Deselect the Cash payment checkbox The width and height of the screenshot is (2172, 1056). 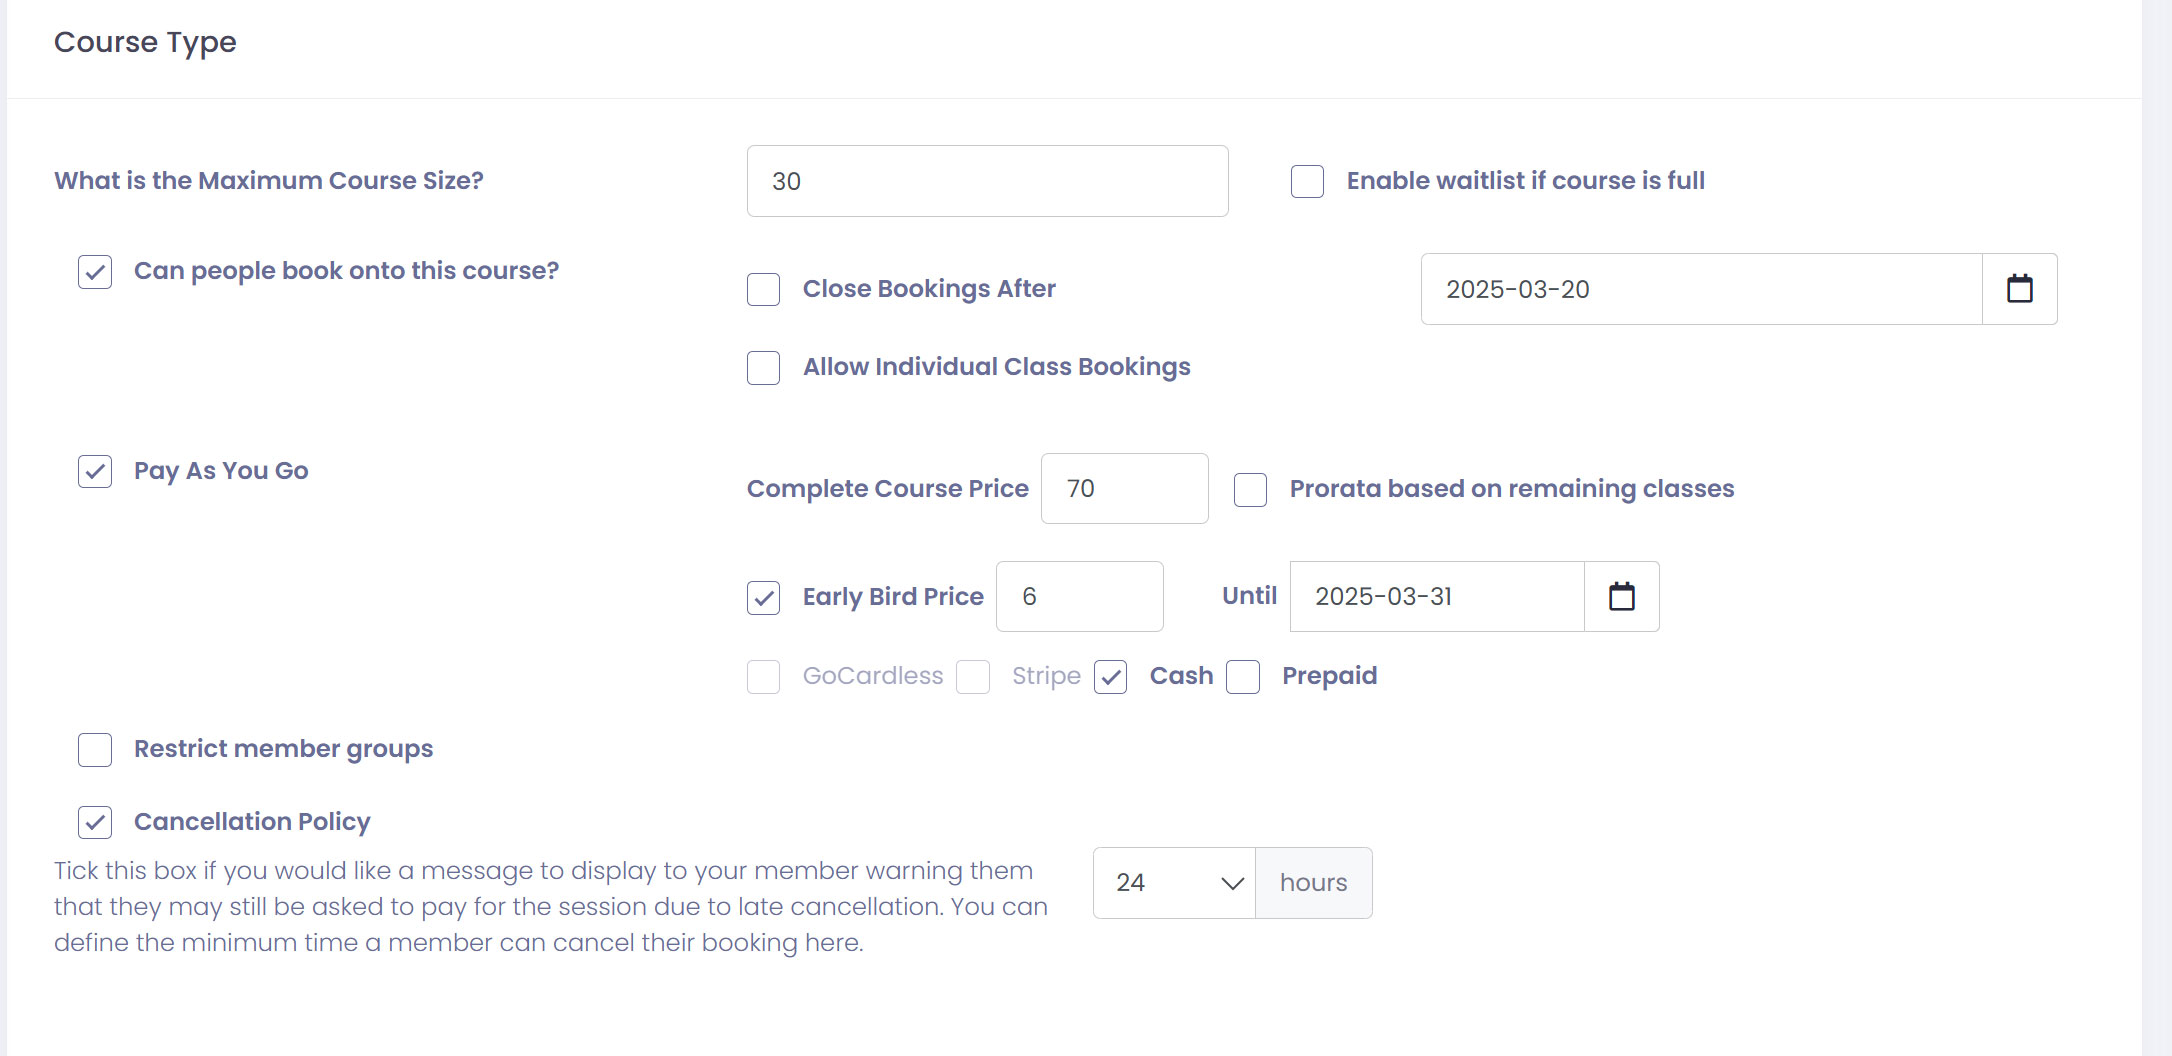coord(1110,677)
